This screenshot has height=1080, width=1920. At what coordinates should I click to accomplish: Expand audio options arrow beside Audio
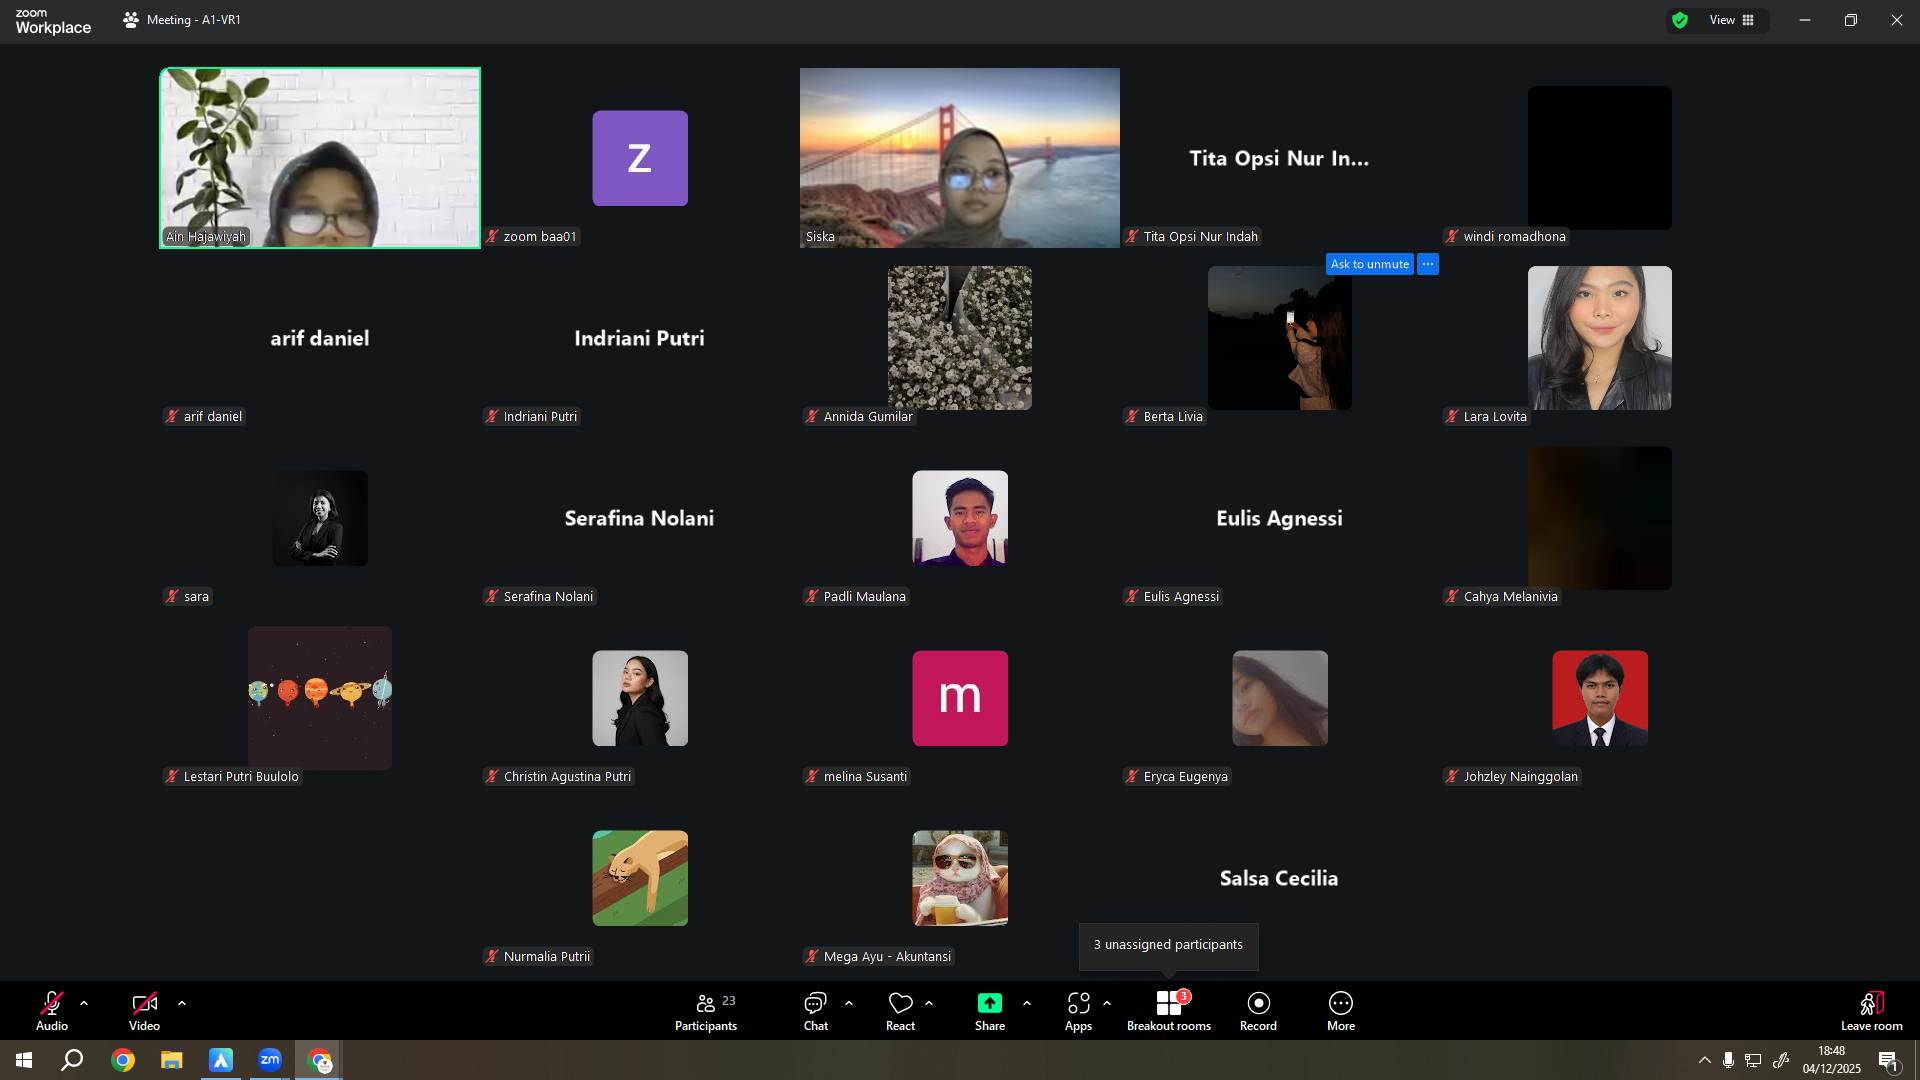click(84, 1003)
